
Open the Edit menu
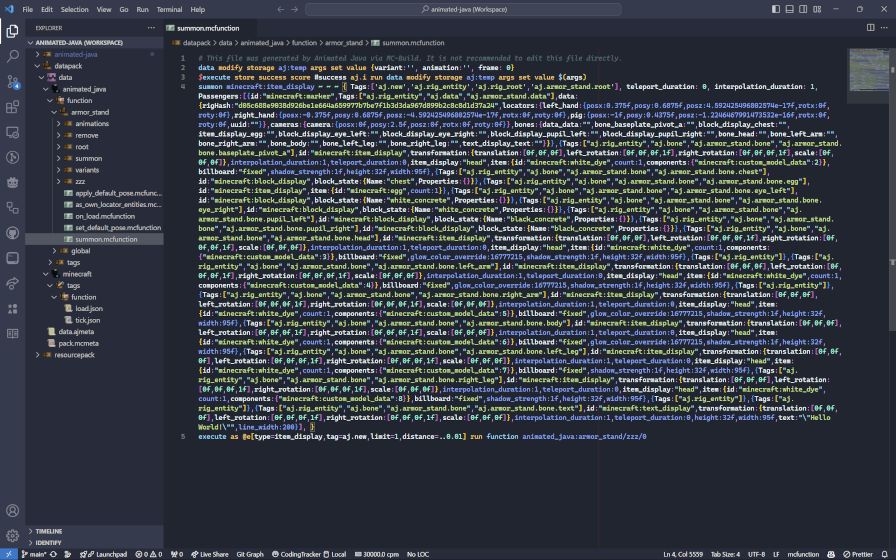[47, 9]
